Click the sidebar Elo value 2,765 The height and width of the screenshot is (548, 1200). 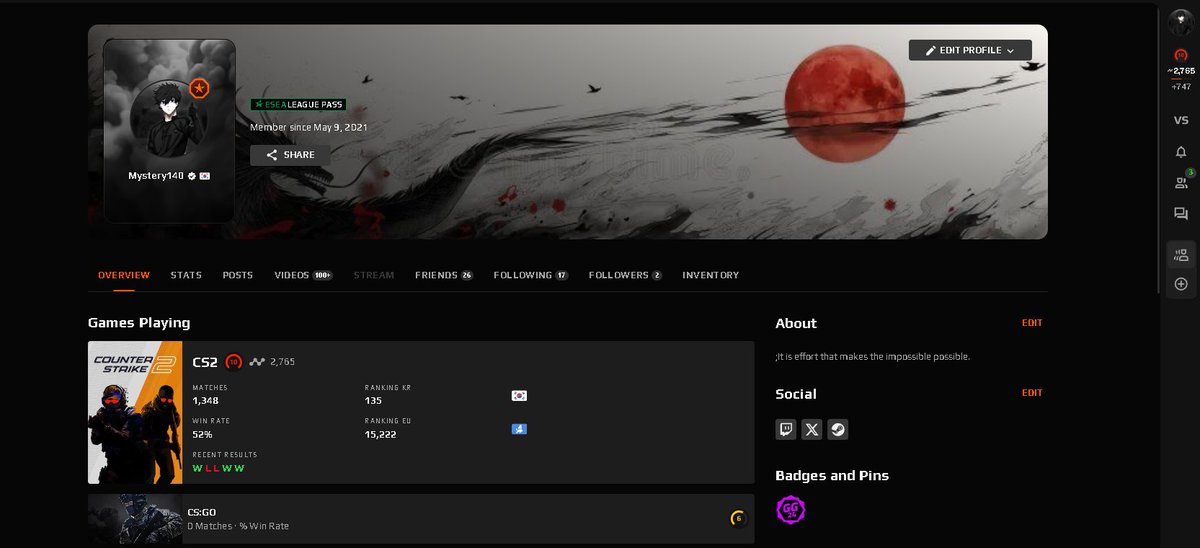(1181, 71)
